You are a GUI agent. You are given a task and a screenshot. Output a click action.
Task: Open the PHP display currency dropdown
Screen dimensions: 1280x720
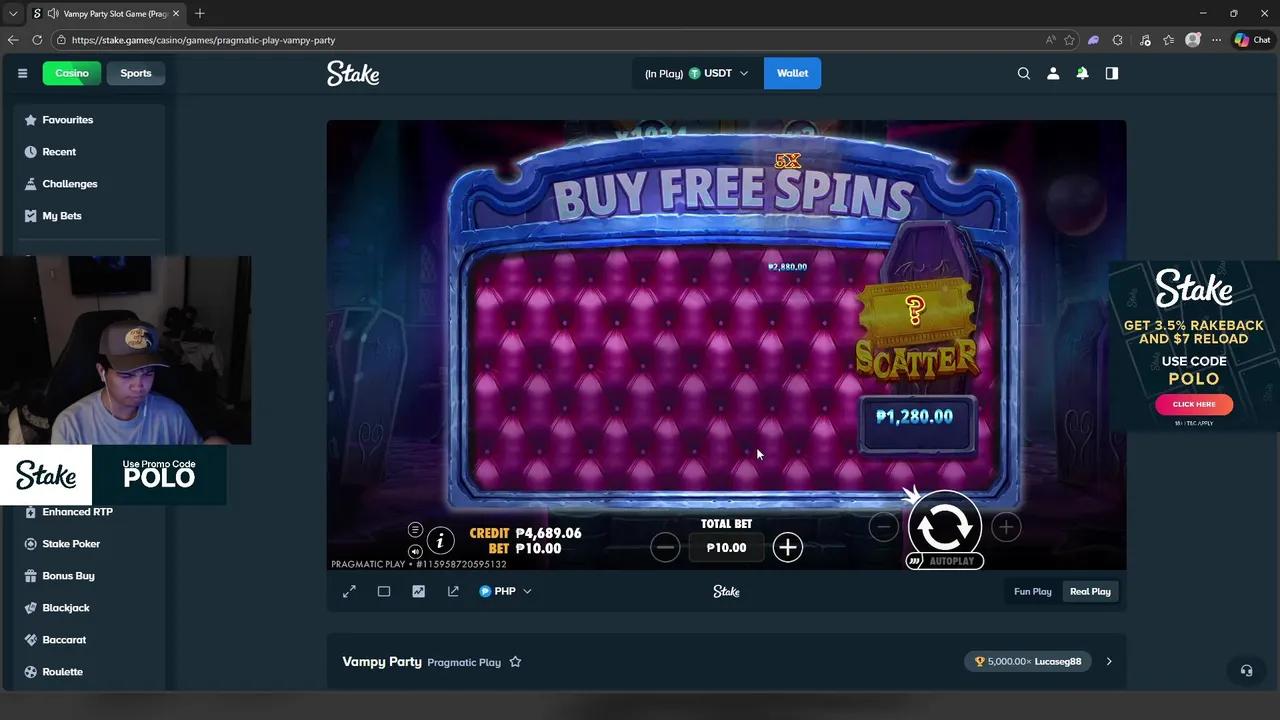tap(505, 591)
